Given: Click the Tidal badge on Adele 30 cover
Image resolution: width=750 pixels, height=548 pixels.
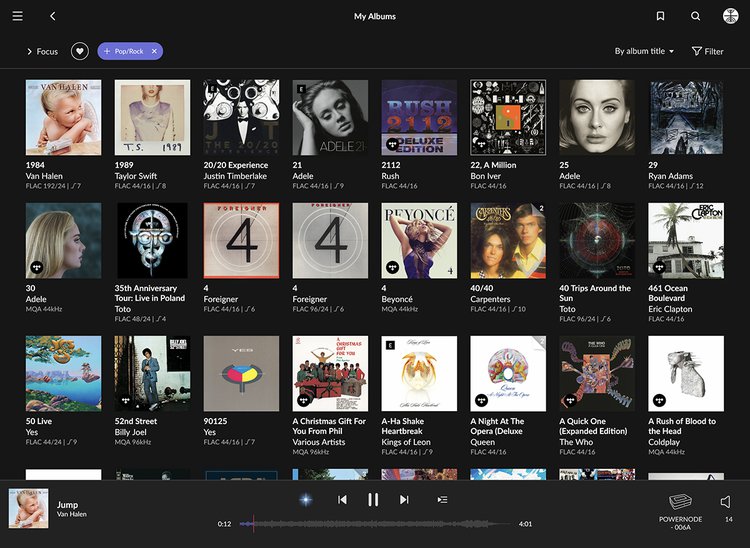Looking at the screenshot, I should pos(37,267).
